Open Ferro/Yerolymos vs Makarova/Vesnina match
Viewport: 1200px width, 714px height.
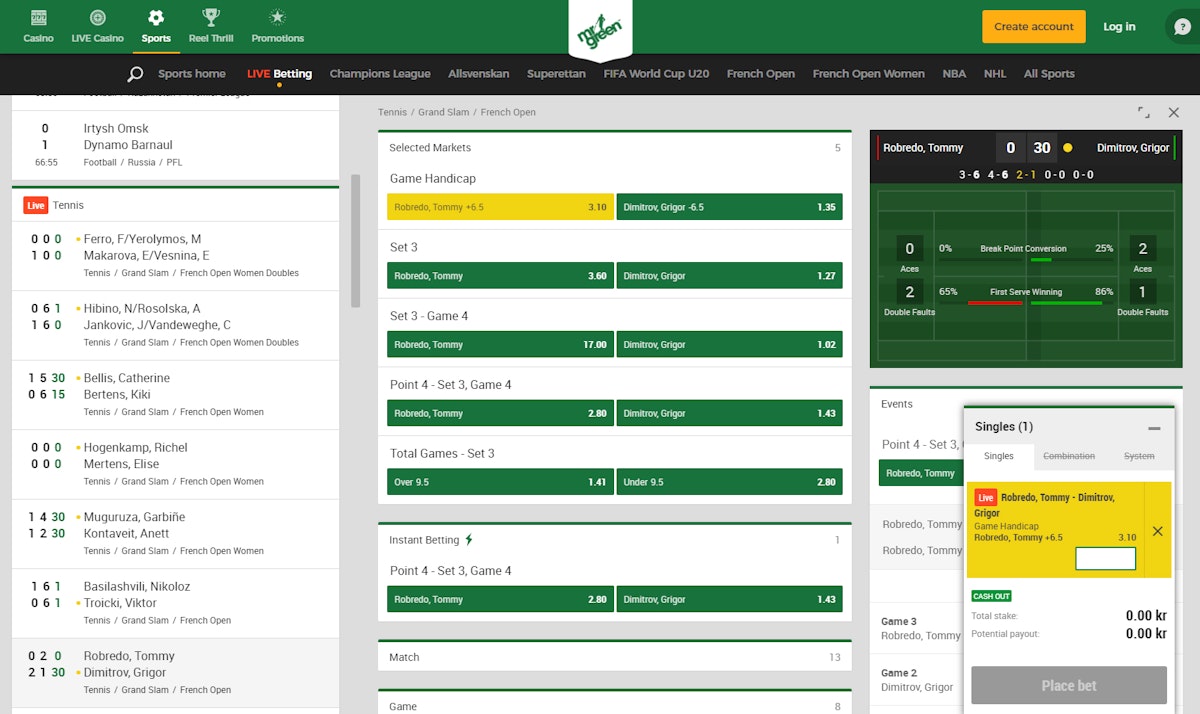tap(176, 256)
